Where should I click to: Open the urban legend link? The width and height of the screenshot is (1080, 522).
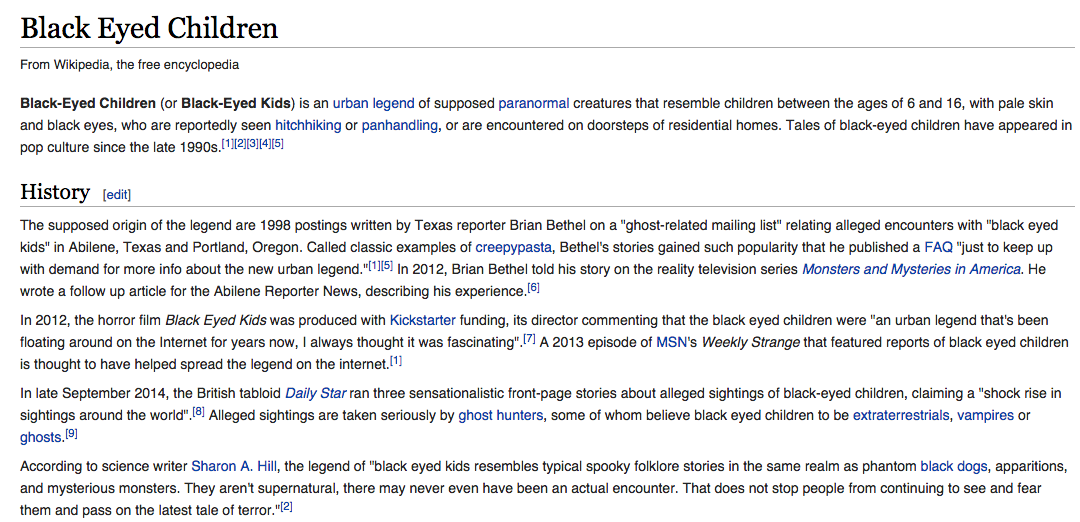pyautogui.click(x=373, y=104)
